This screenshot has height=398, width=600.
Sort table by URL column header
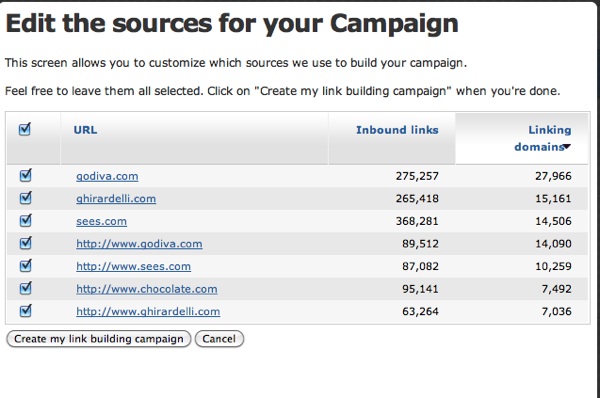point(85,130)
